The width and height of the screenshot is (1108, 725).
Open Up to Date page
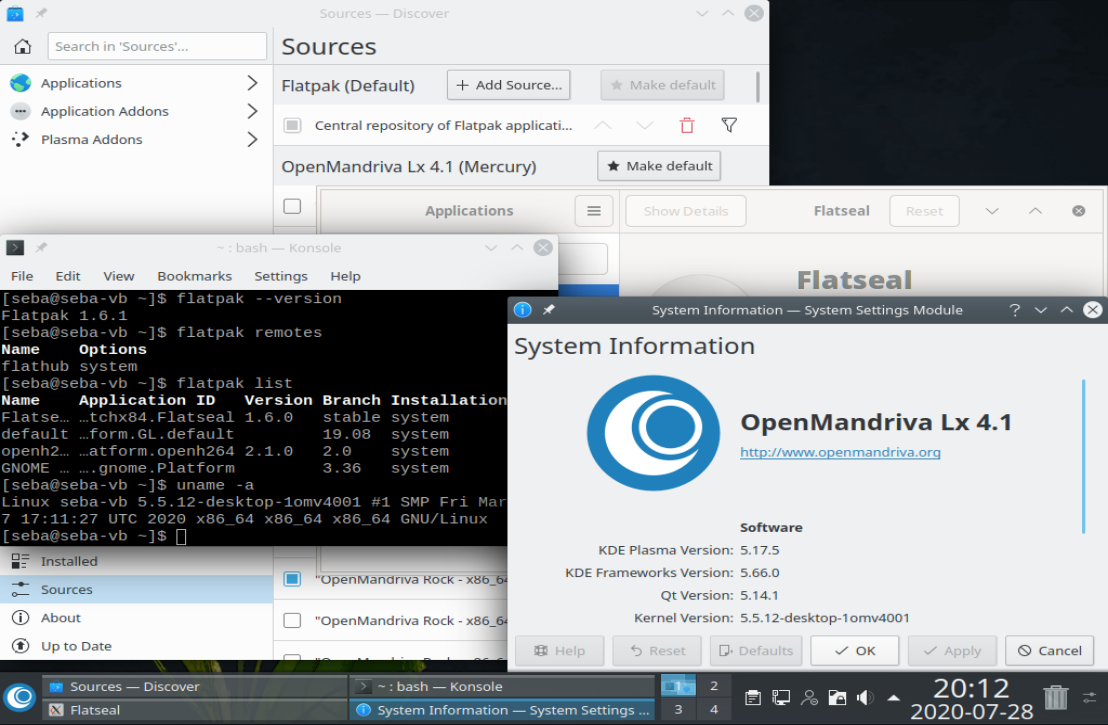pyautogui.click(x=136, y=646)
